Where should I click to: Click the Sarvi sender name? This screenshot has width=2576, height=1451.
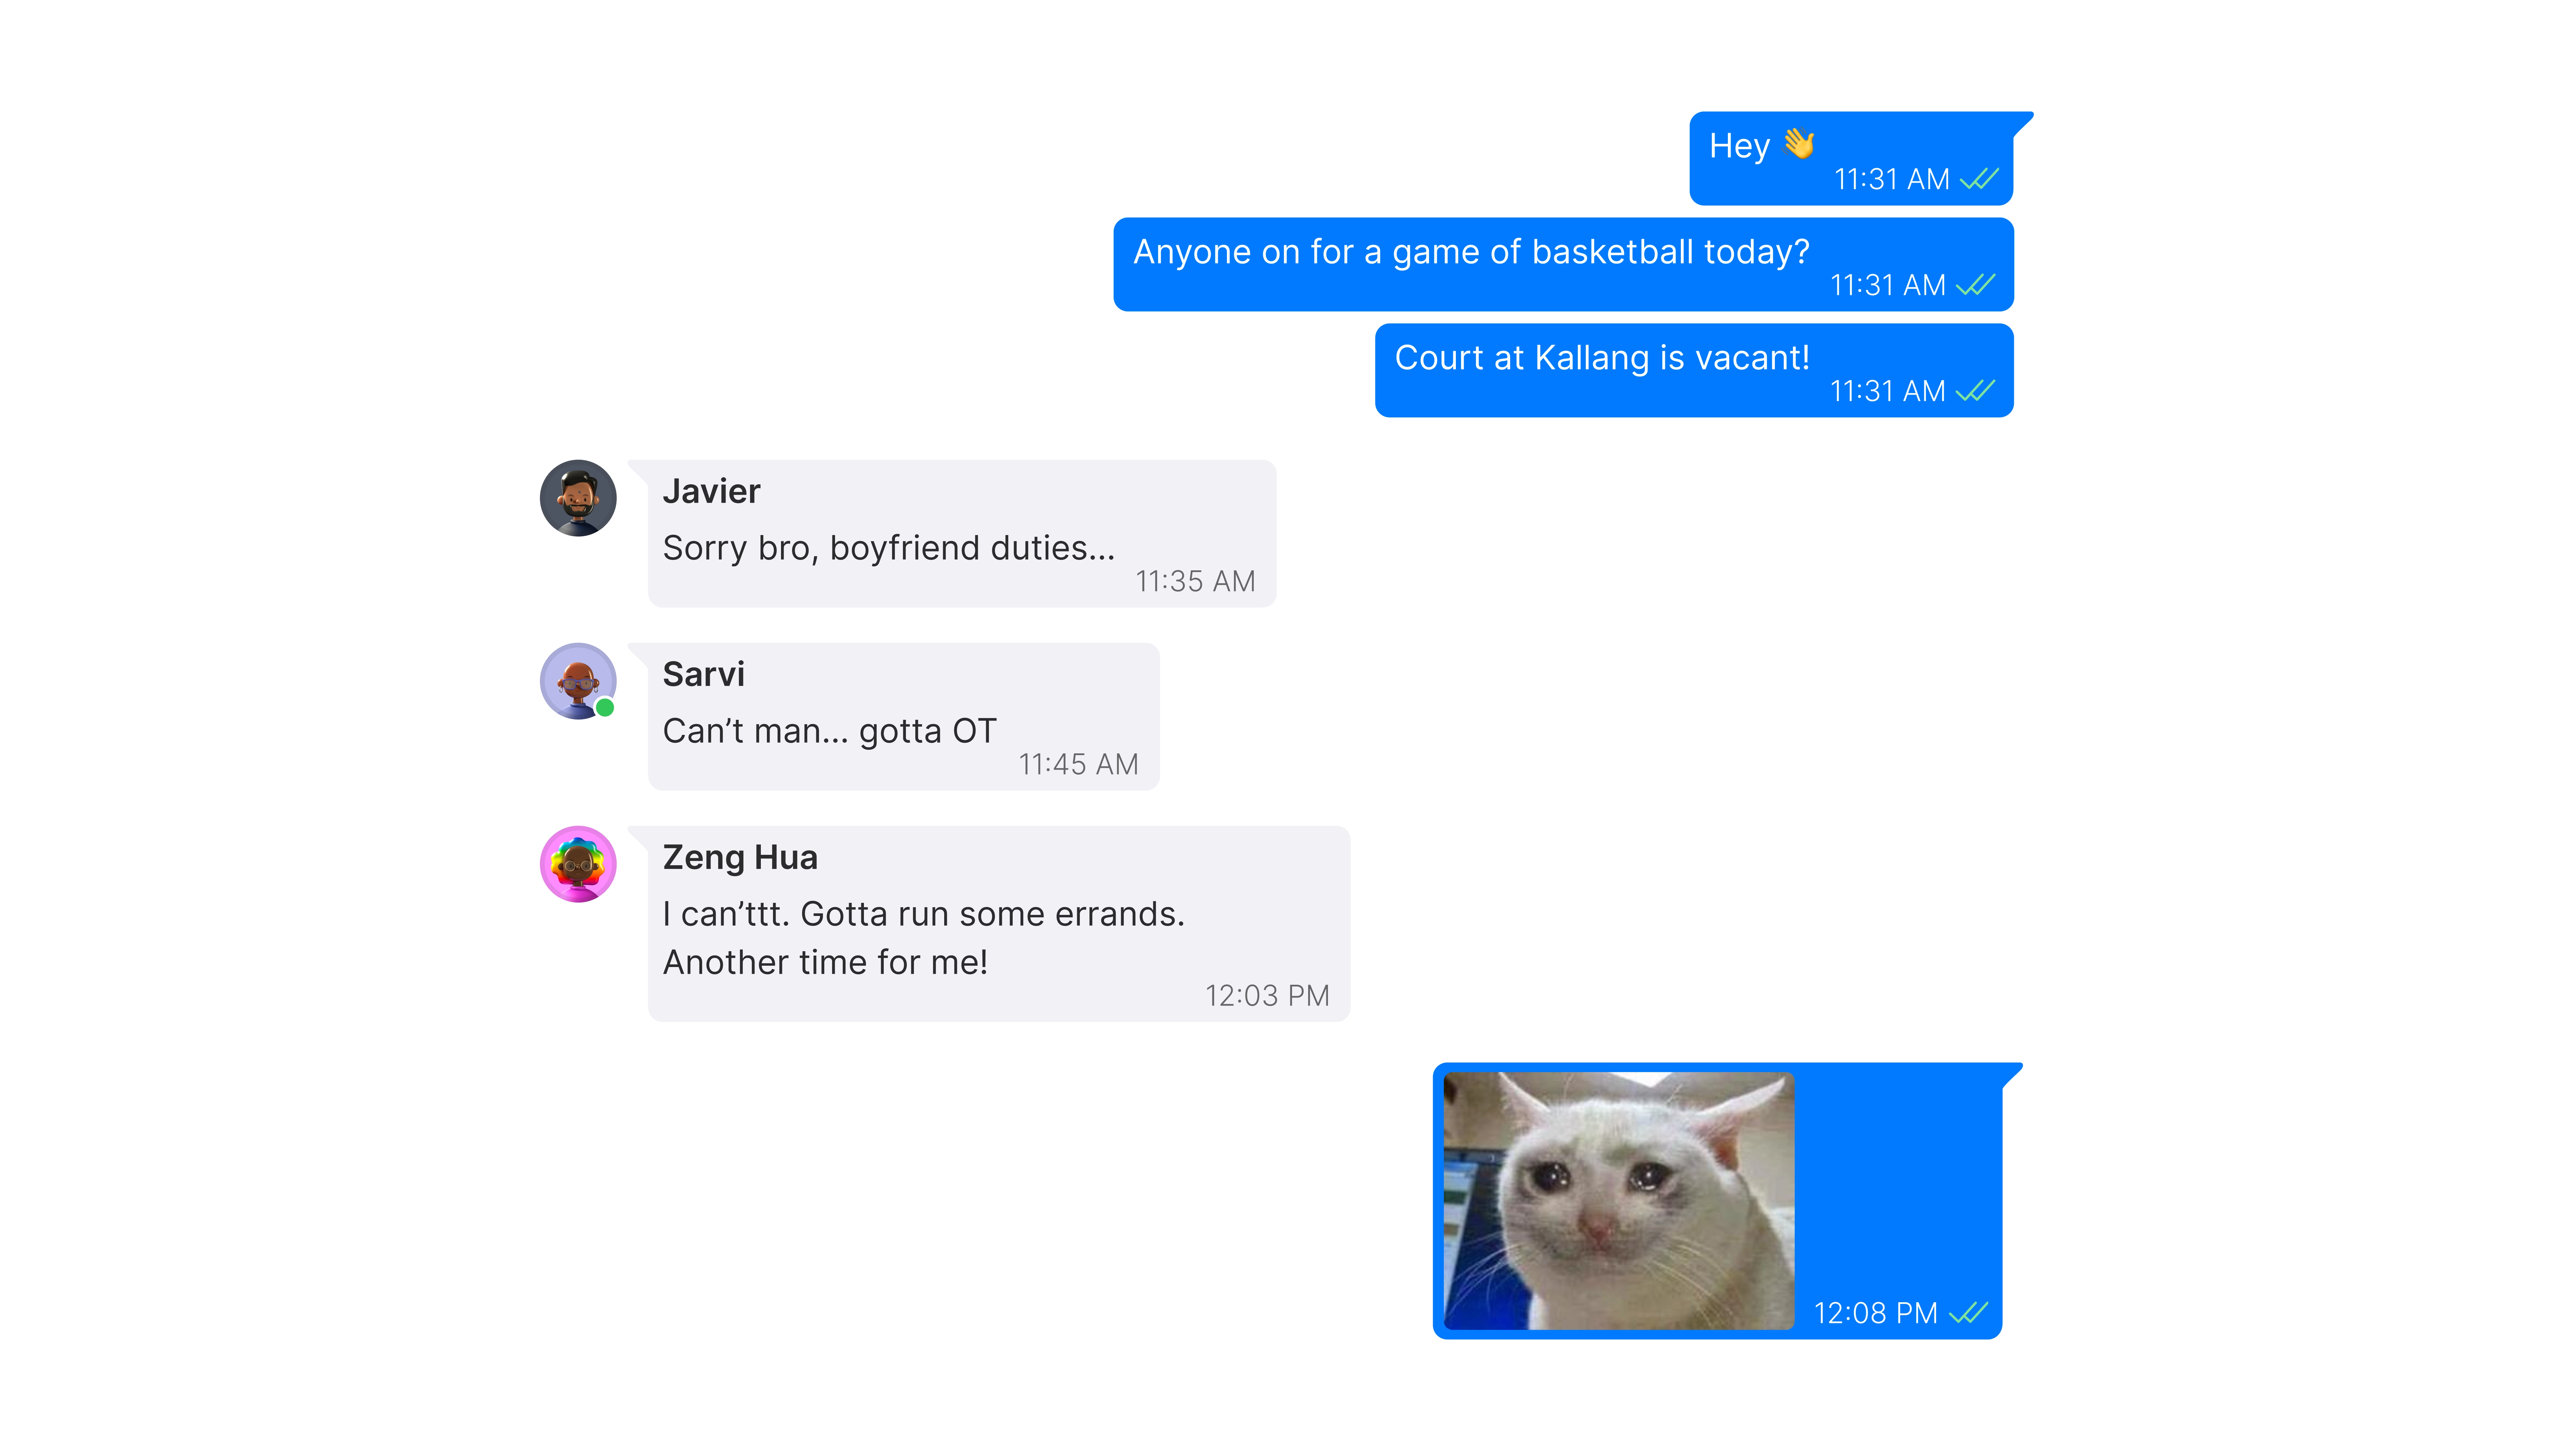click(704, 674)
